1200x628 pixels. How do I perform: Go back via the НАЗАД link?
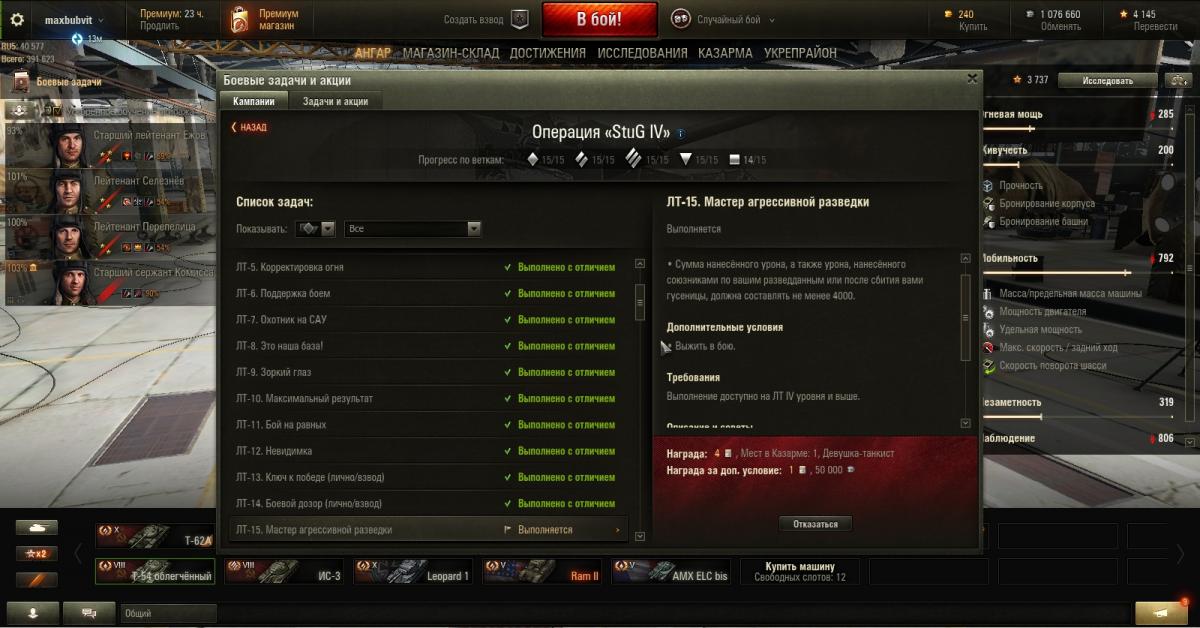249,128
